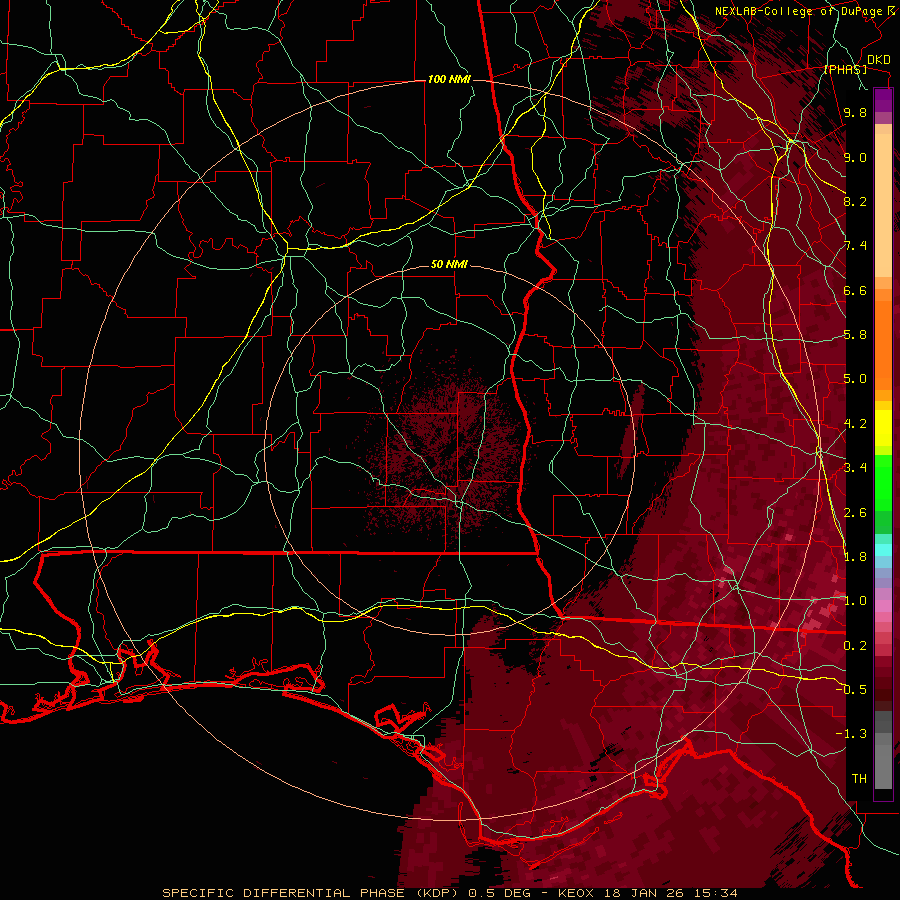900x900 pixels.
Task: Click the [PHAS] units label
Action: click(x=845, y=70)
